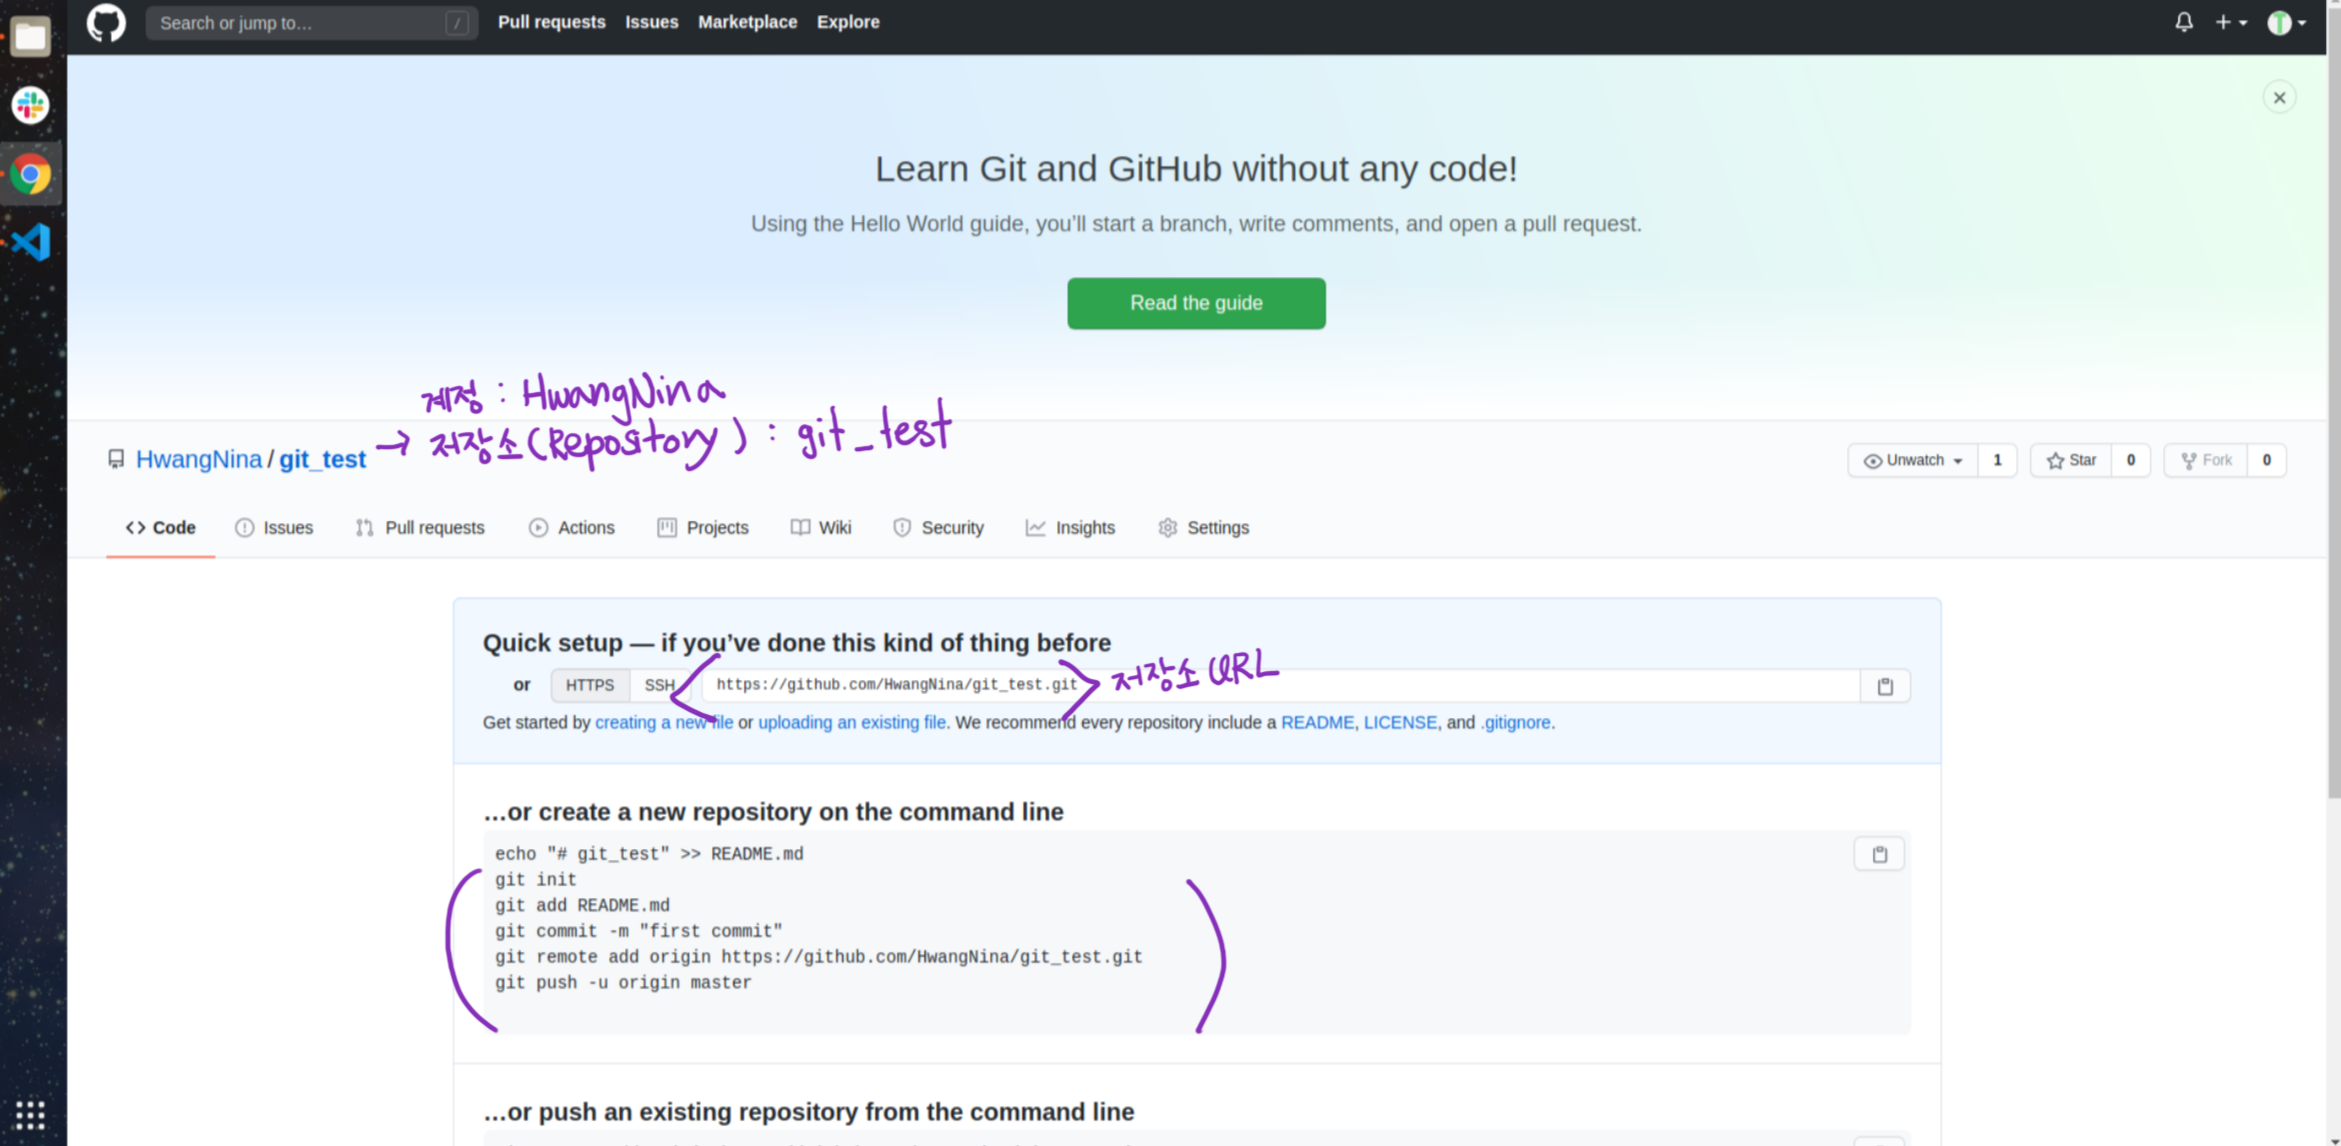Switch to the Insights tab
2341x1146 pixels.
pyautogui.click(x=1070, y=528)
